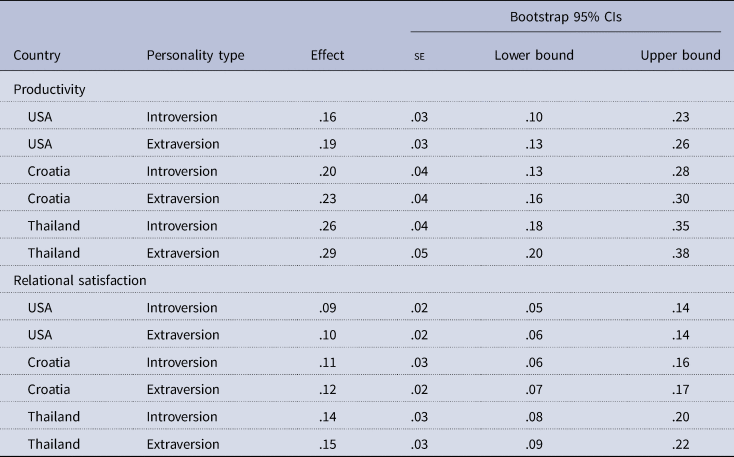Click the "Bootstrap 95% CIs" spanning header
This screenshot has height=457, width=734.
click(x=565, y=17)
